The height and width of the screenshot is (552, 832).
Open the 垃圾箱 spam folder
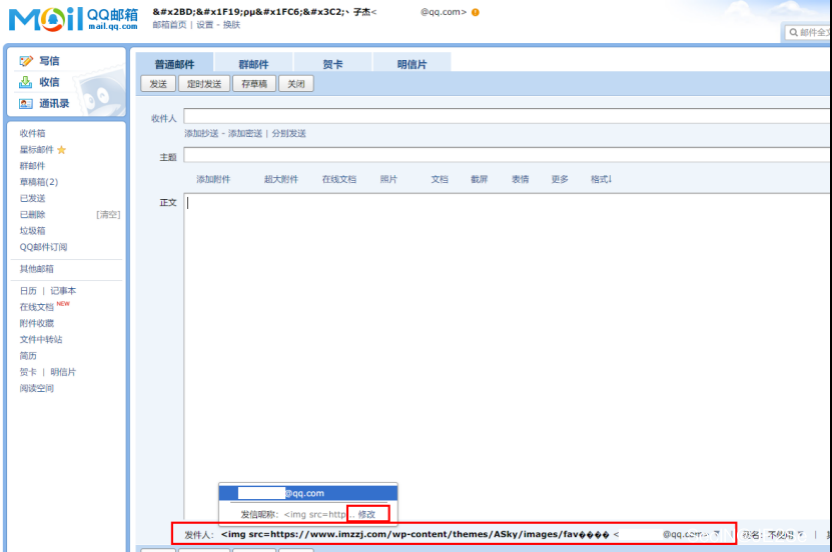[32, 231]
